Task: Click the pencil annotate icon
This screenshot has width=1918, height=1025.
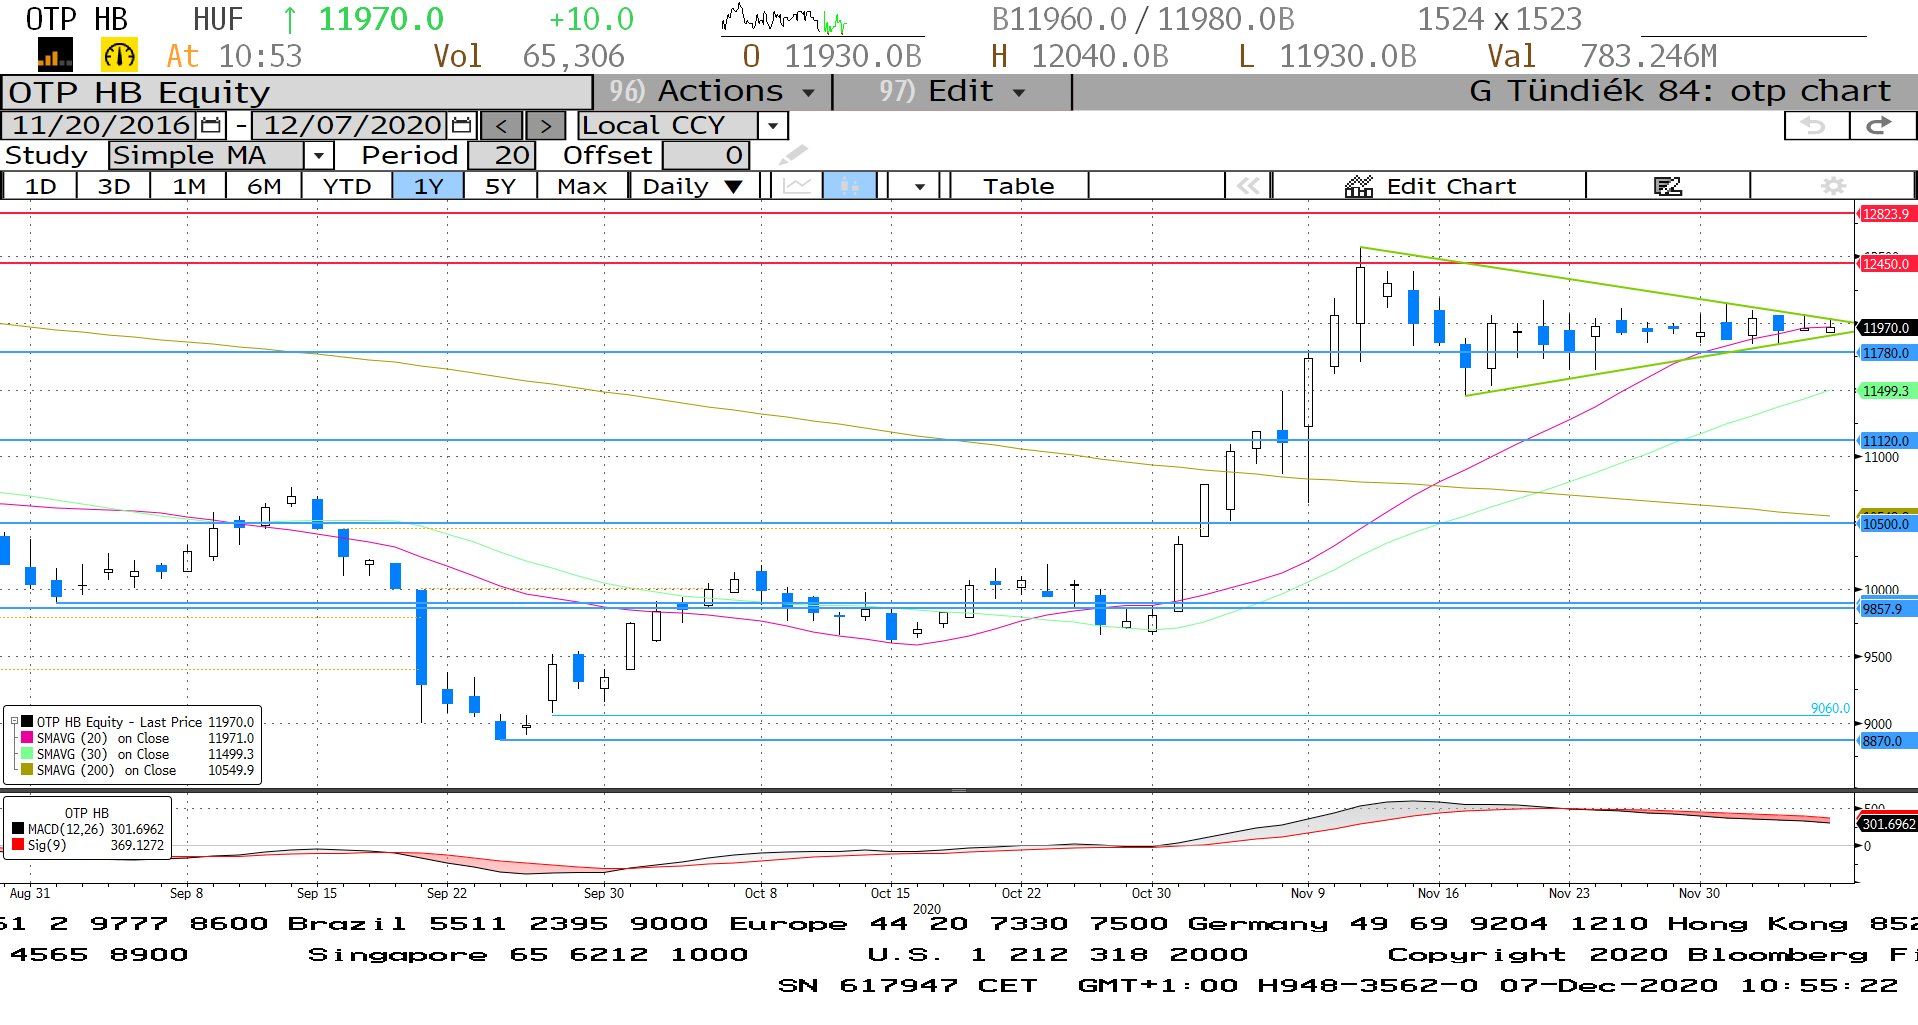Action: point(792,155)
